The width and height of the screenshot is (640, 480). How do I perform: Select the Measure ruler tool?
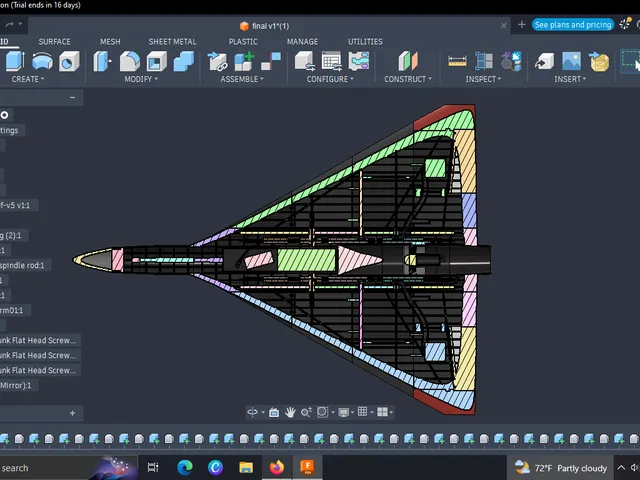457,62
